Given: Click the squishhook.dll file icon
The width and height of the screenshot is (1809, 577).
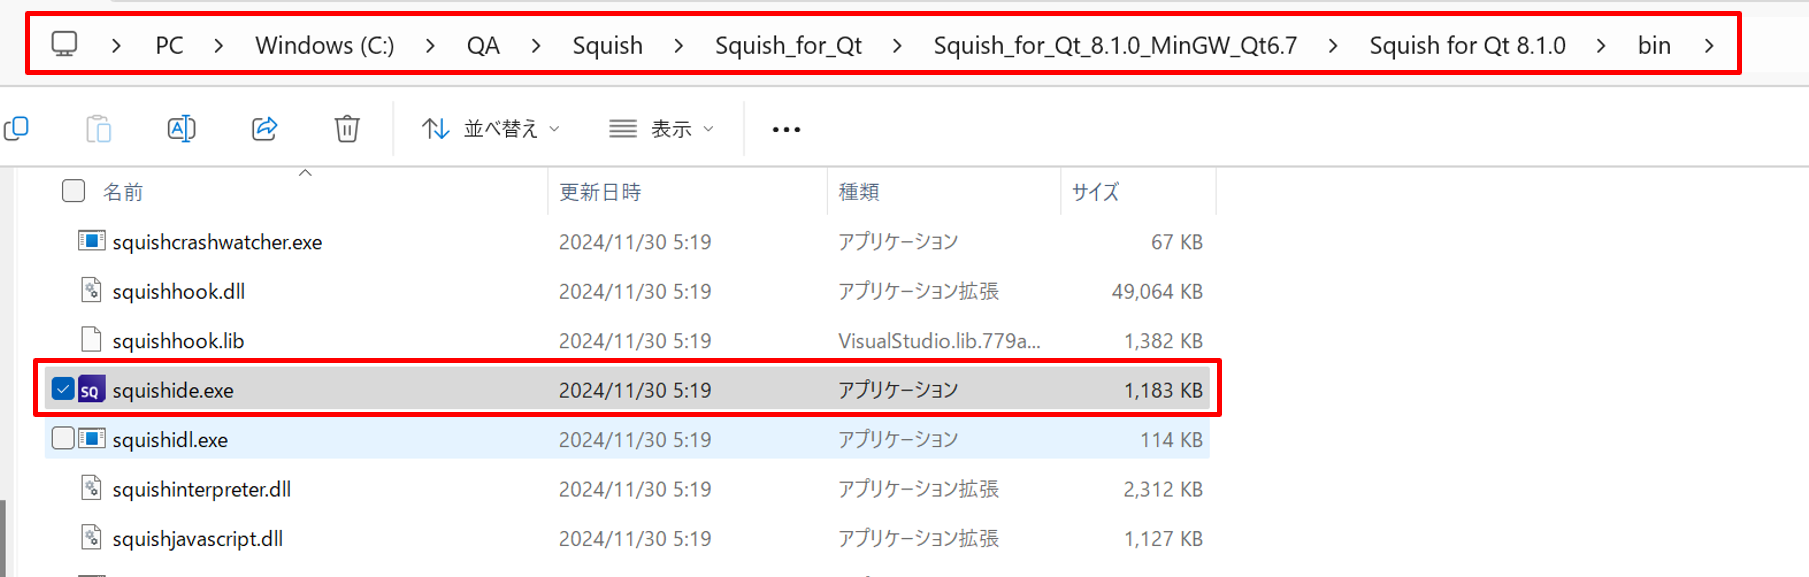Looking at the screenshot, I should (91, 291).
